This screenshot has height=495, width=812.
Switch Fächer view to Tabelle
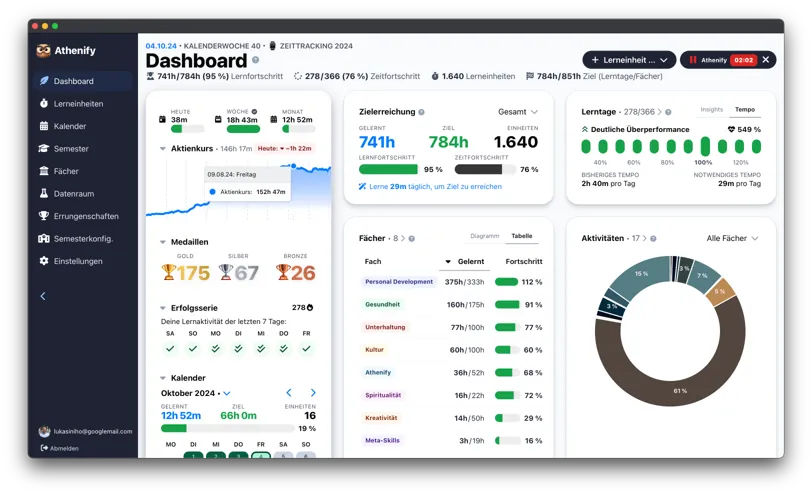[521, 236]
